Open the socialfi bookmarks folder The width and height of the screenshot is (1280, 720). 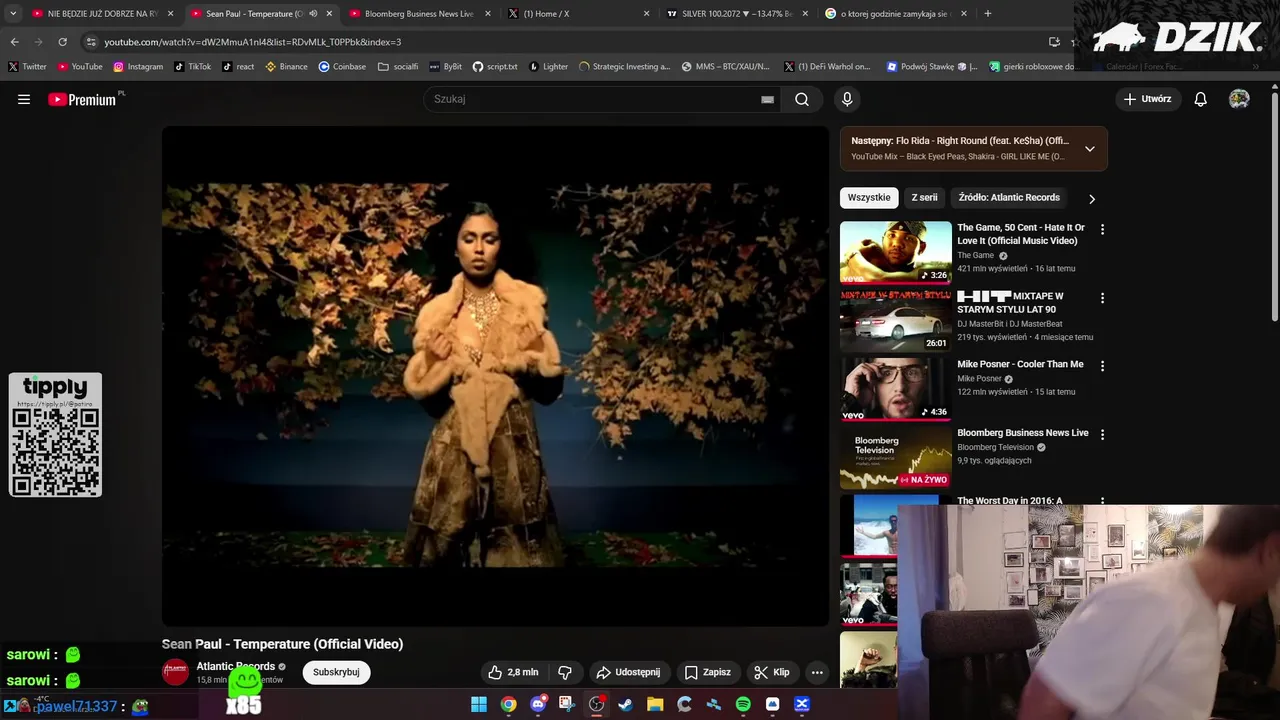pos(398,67)
